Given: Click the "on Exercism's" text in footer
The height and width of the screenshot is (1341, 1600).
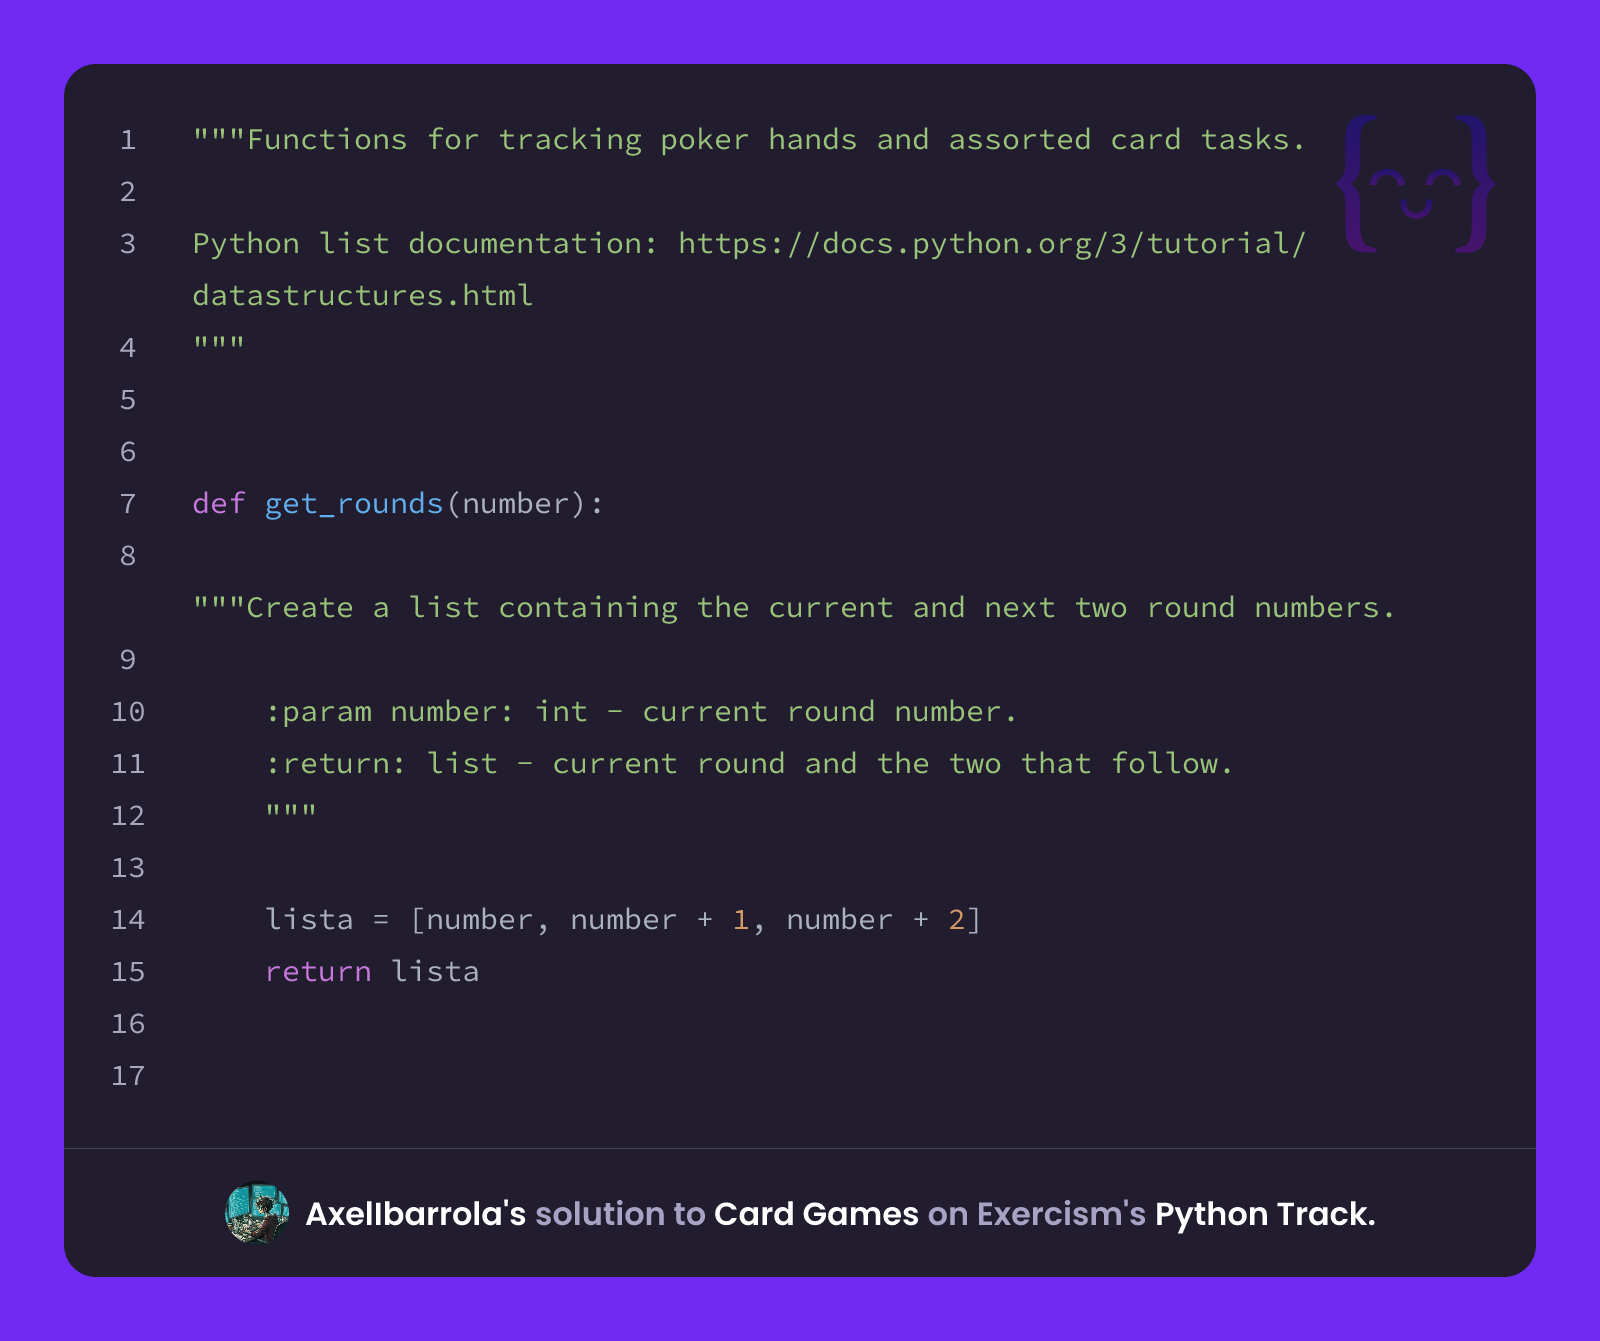Looking at the screenshot, I should pyautogui.click(x=1037, y=1214).
